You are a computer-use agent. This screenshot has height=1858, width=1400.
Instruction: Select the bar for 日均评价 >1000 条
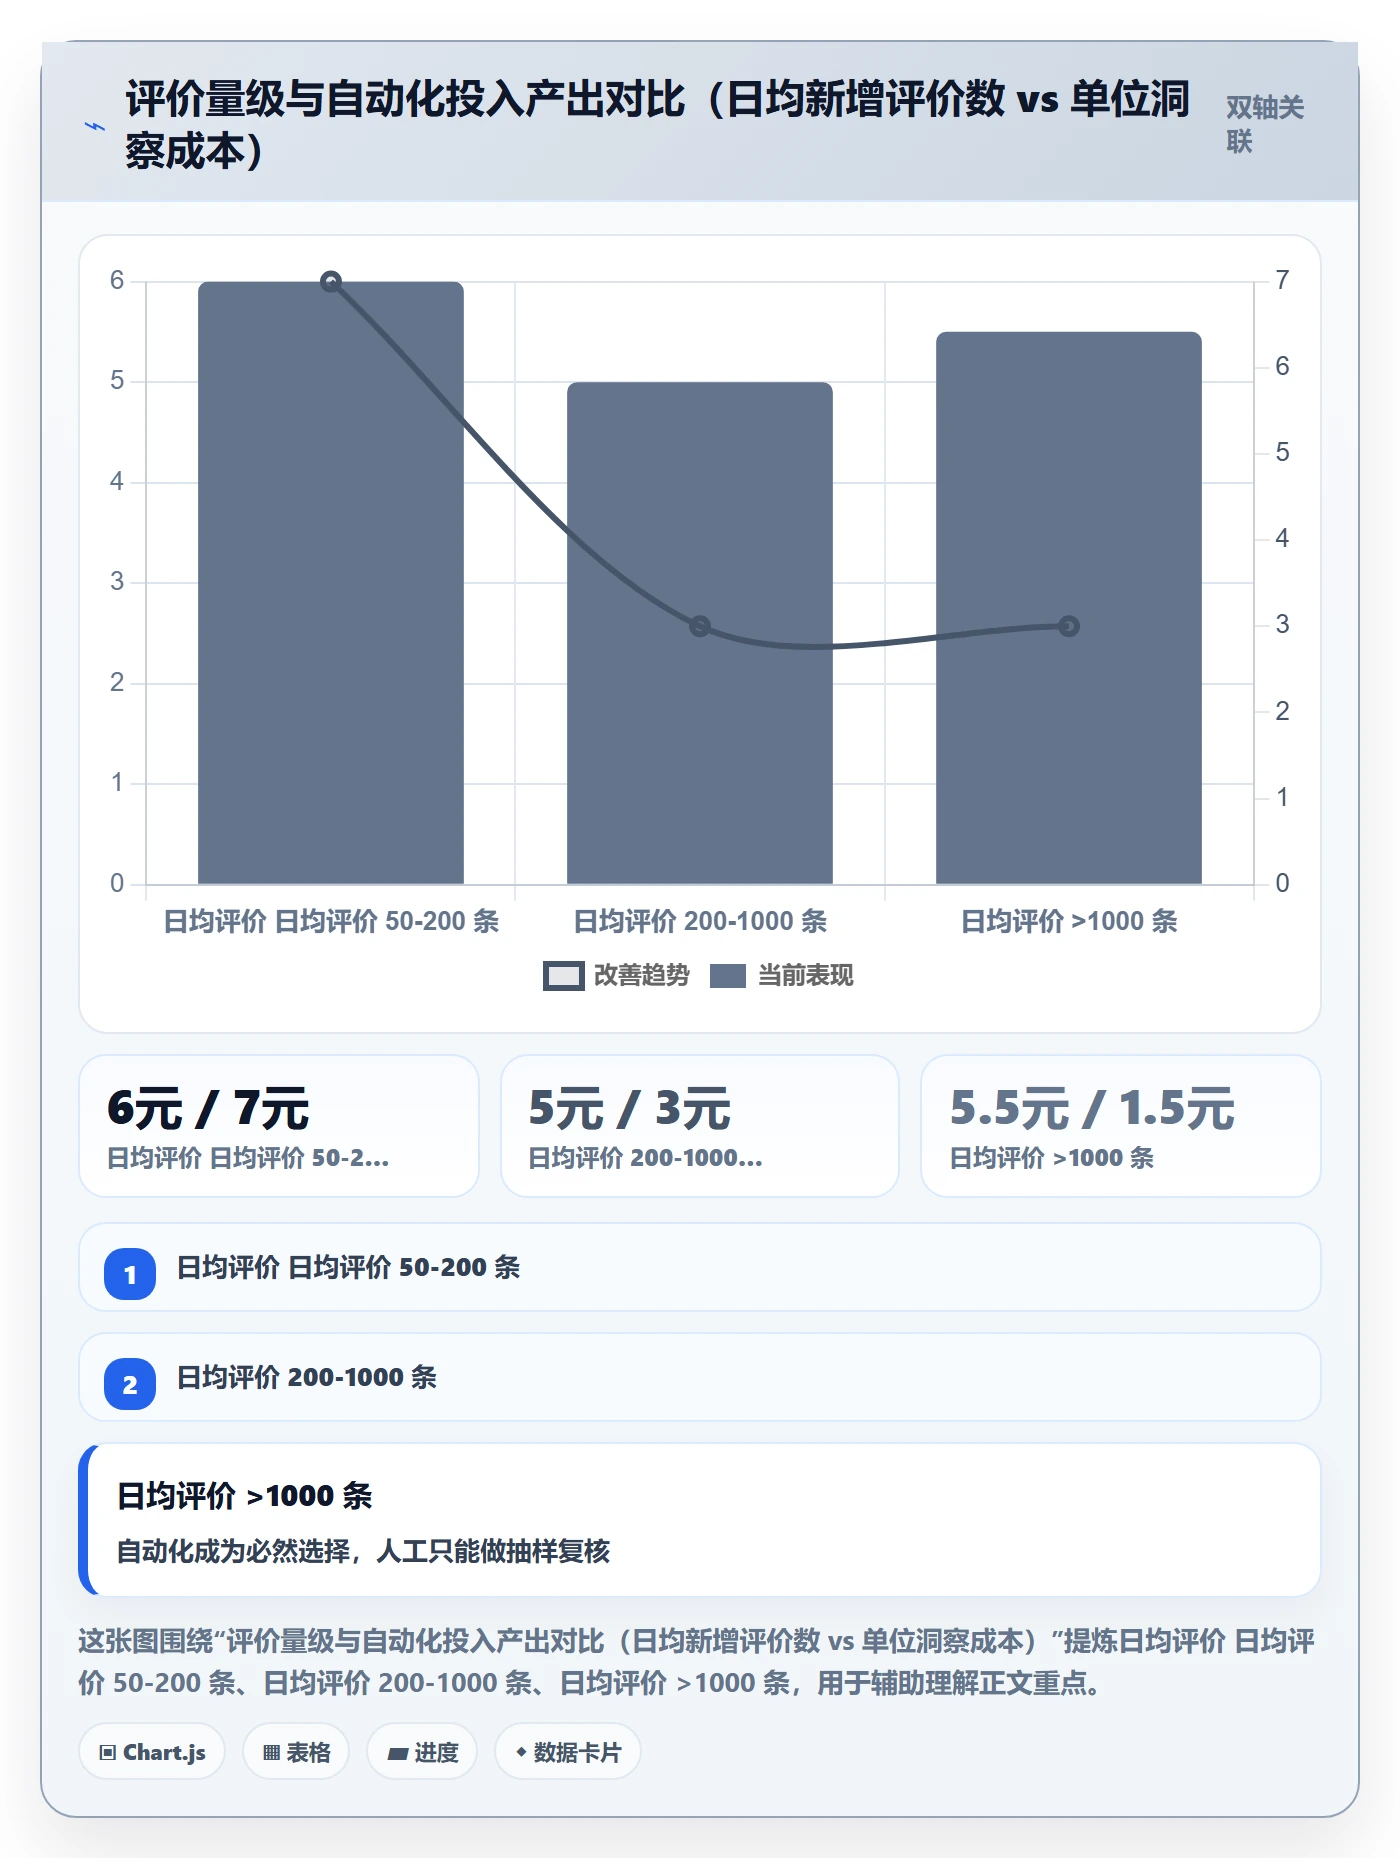[1069, 608]
